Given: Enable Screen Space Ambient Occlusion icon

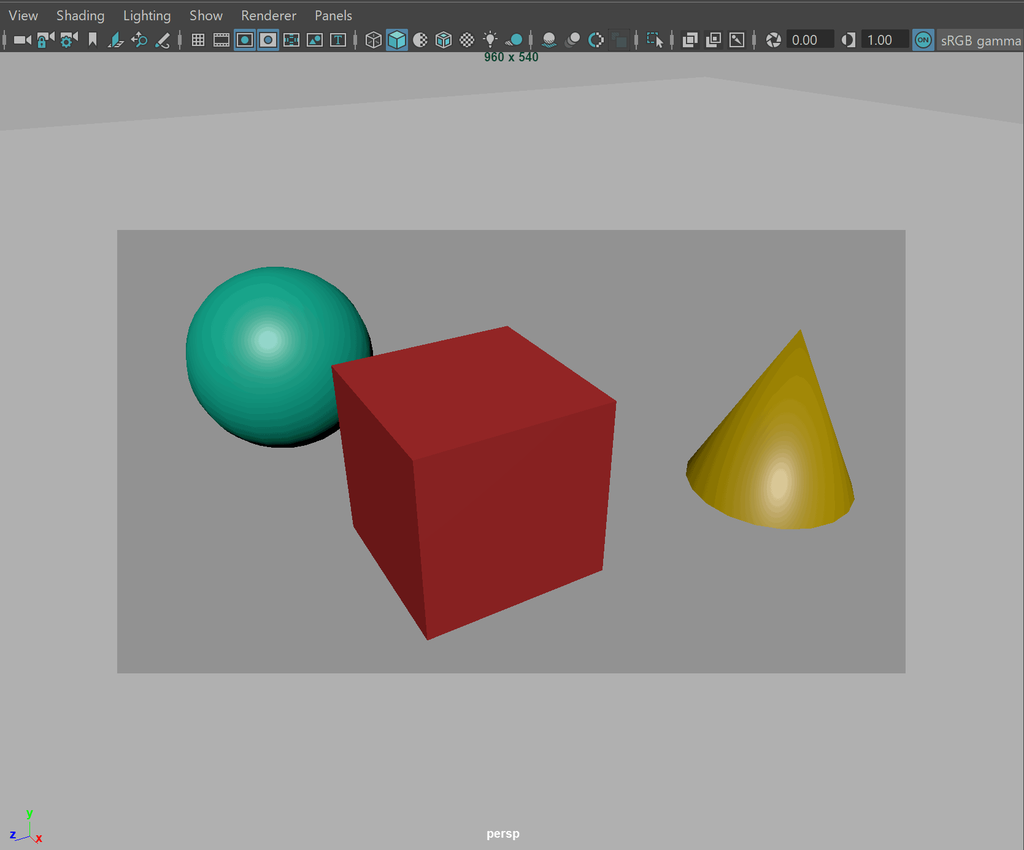Looking at the screenshot, I should (549, 40).
